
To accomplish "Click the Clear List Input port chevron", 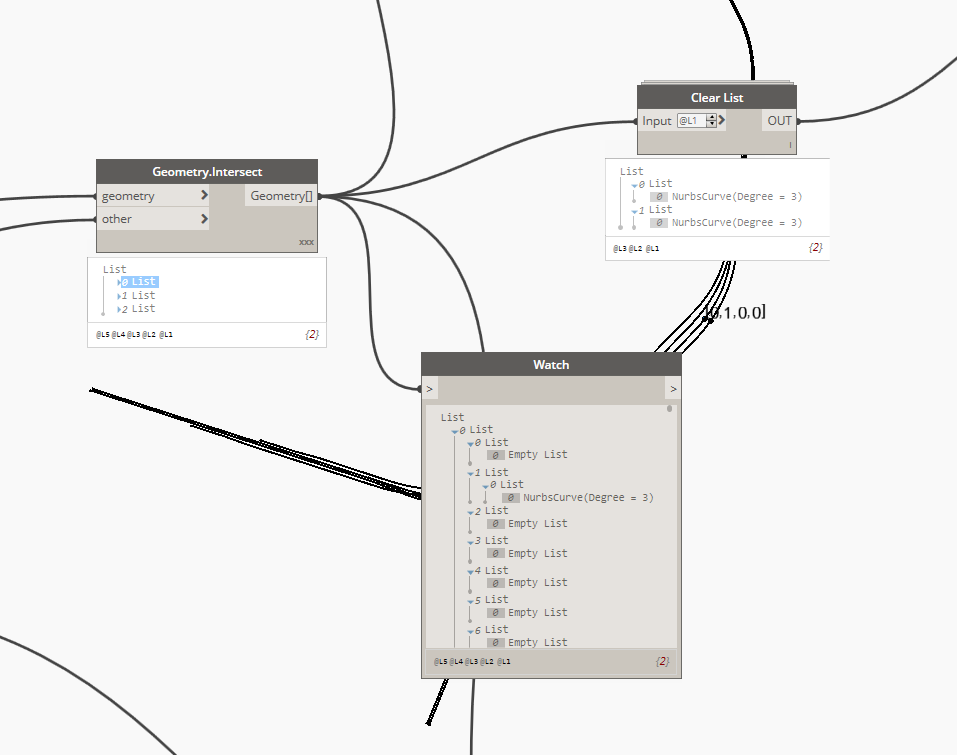I will [x=722, y=121].
